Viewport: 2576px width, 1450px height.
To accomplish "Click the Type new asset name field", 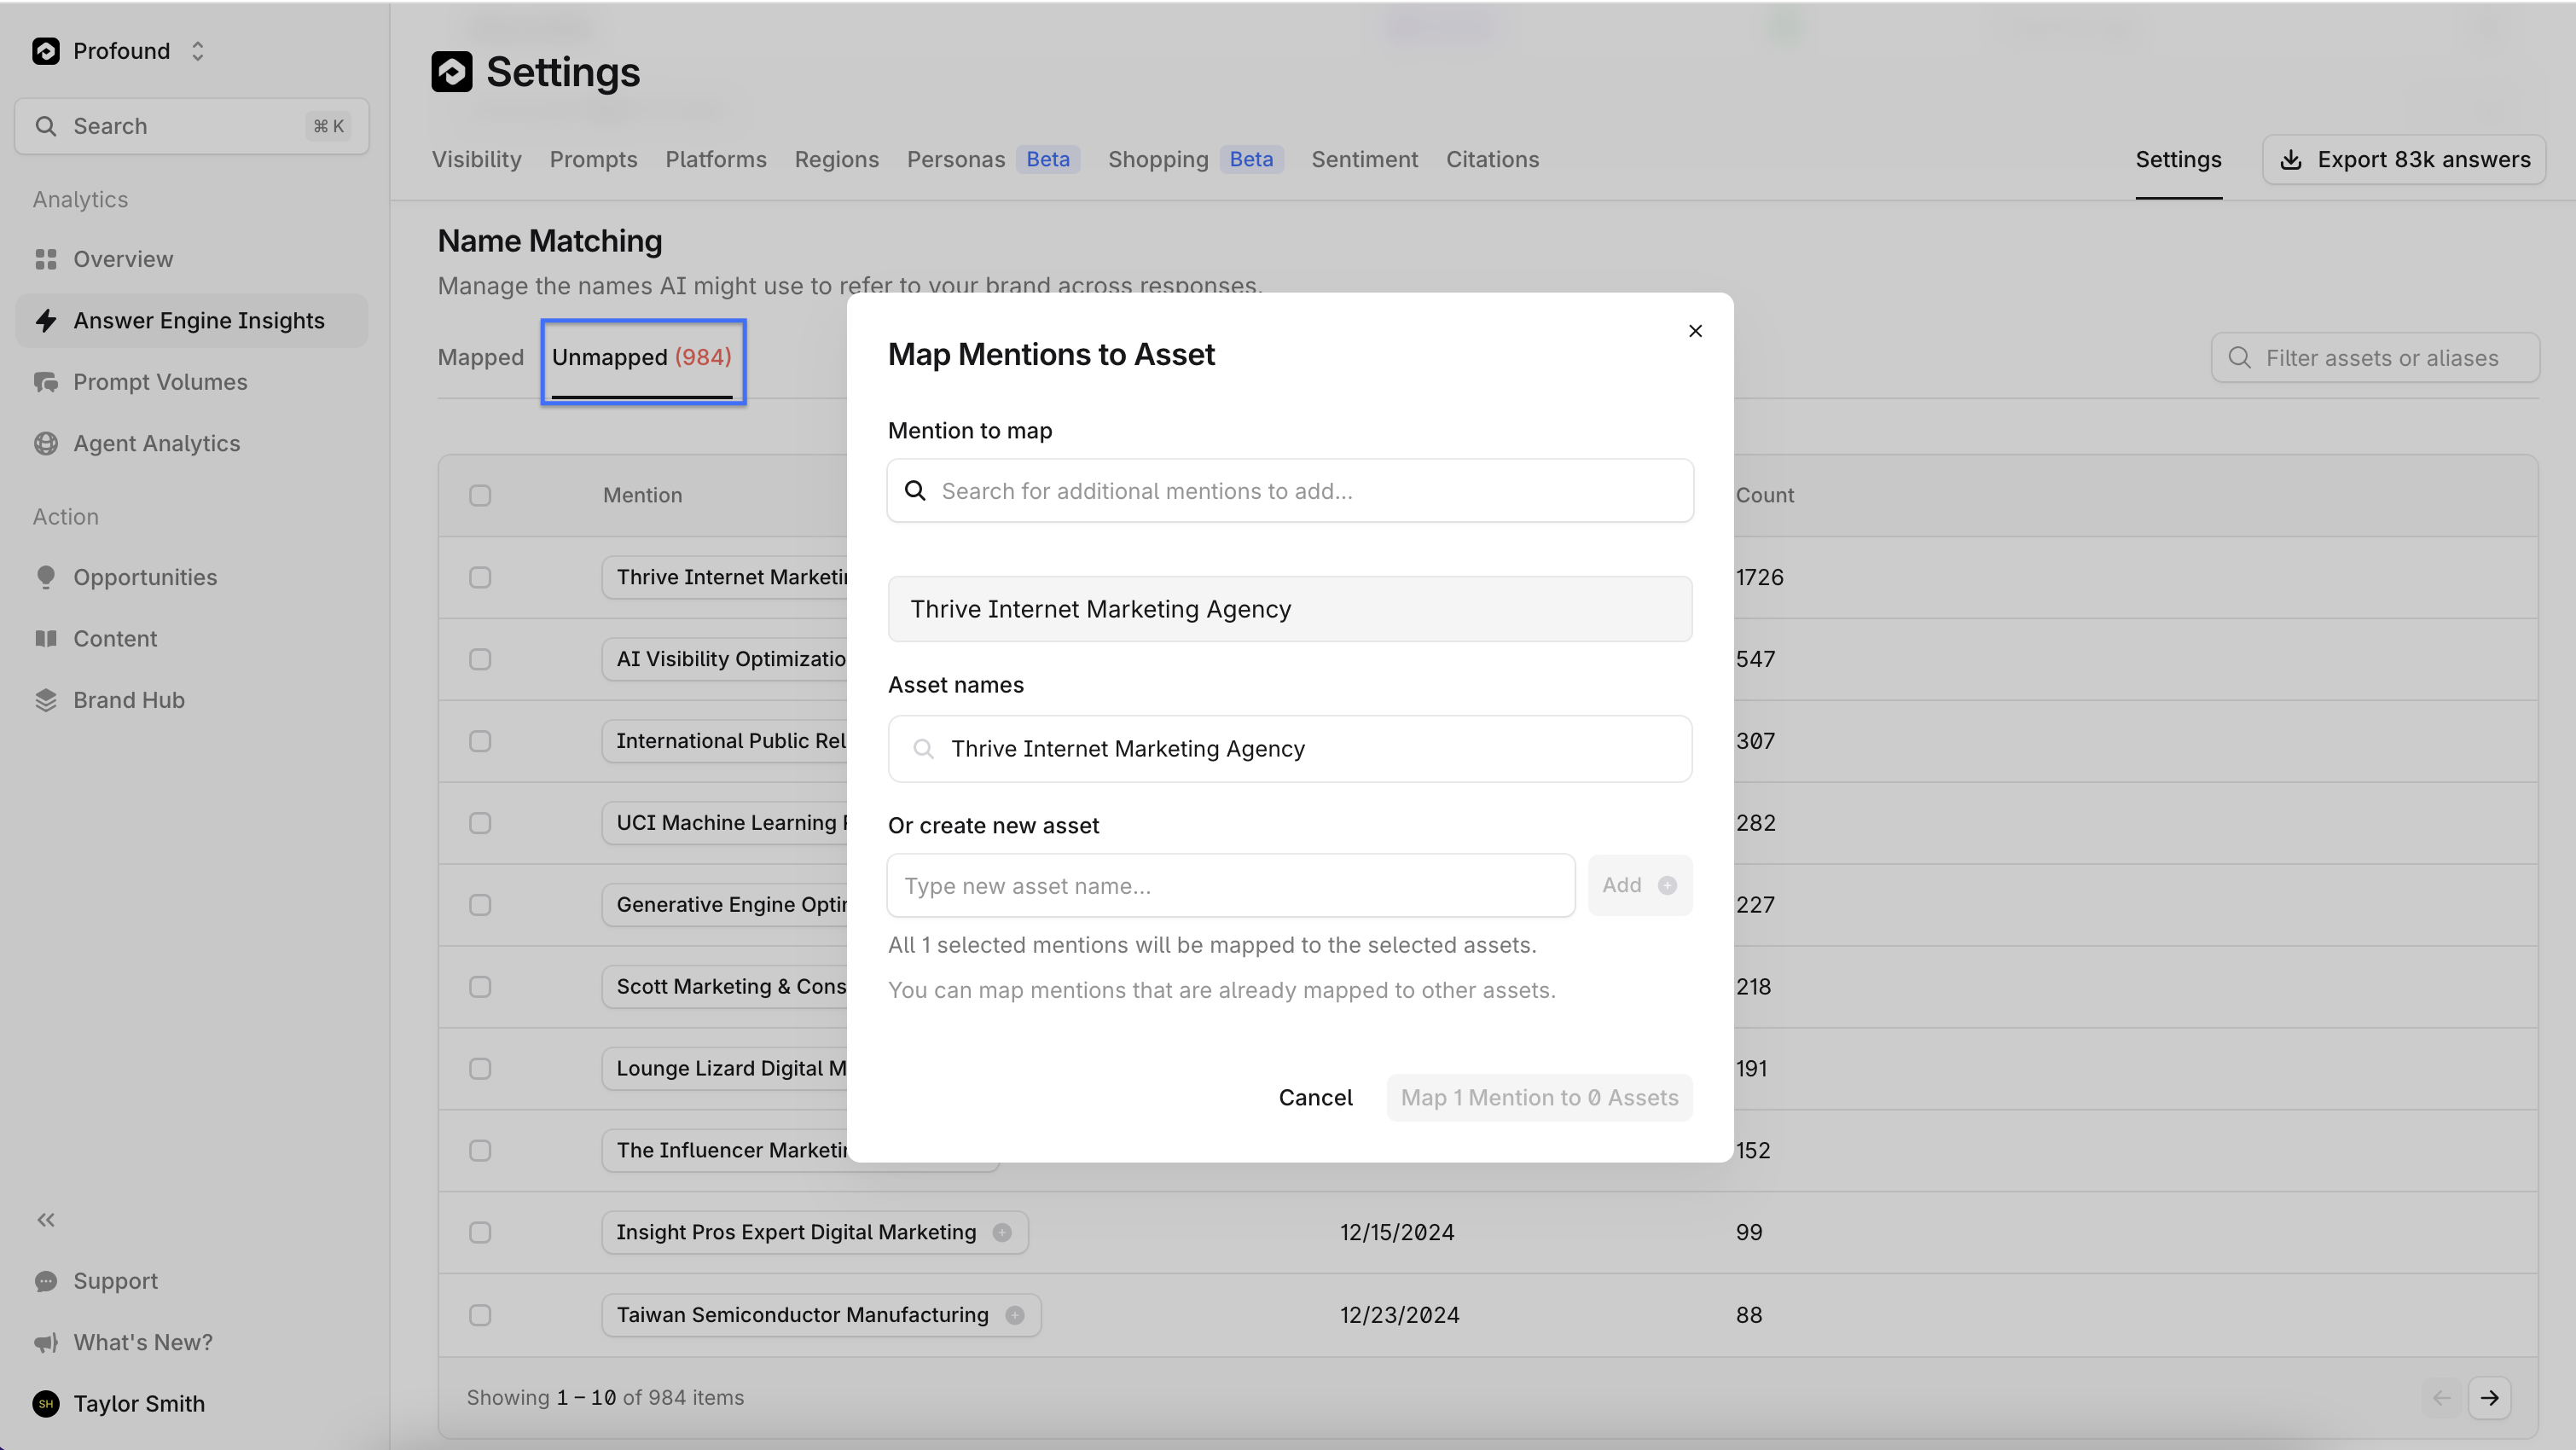I will click(x=1230, y=885).
